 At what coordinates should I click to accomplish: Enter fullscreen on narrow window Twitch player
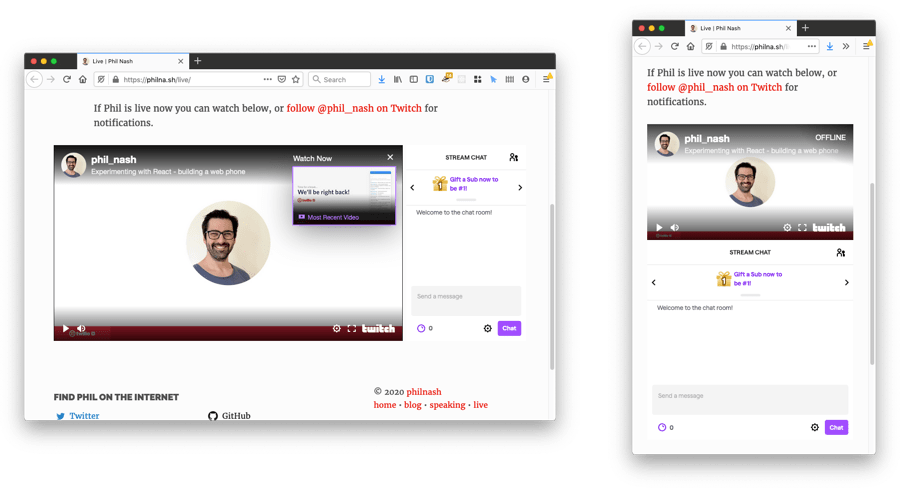802,227
